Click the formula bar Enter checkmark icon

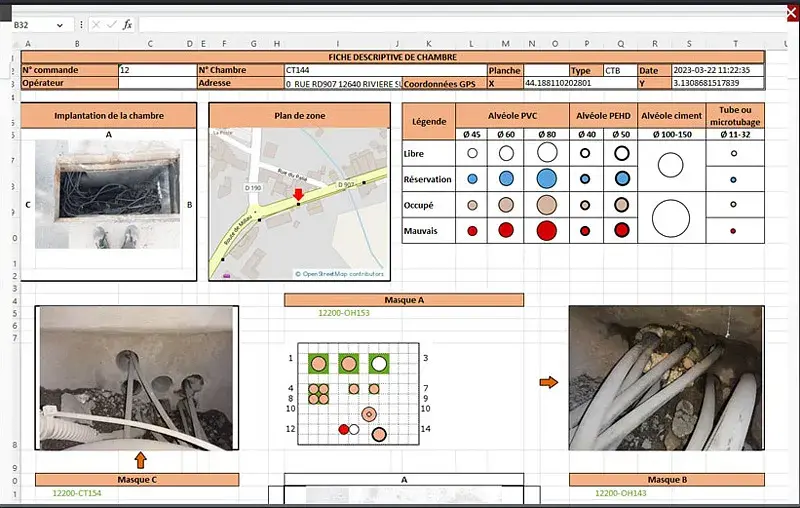111,24
